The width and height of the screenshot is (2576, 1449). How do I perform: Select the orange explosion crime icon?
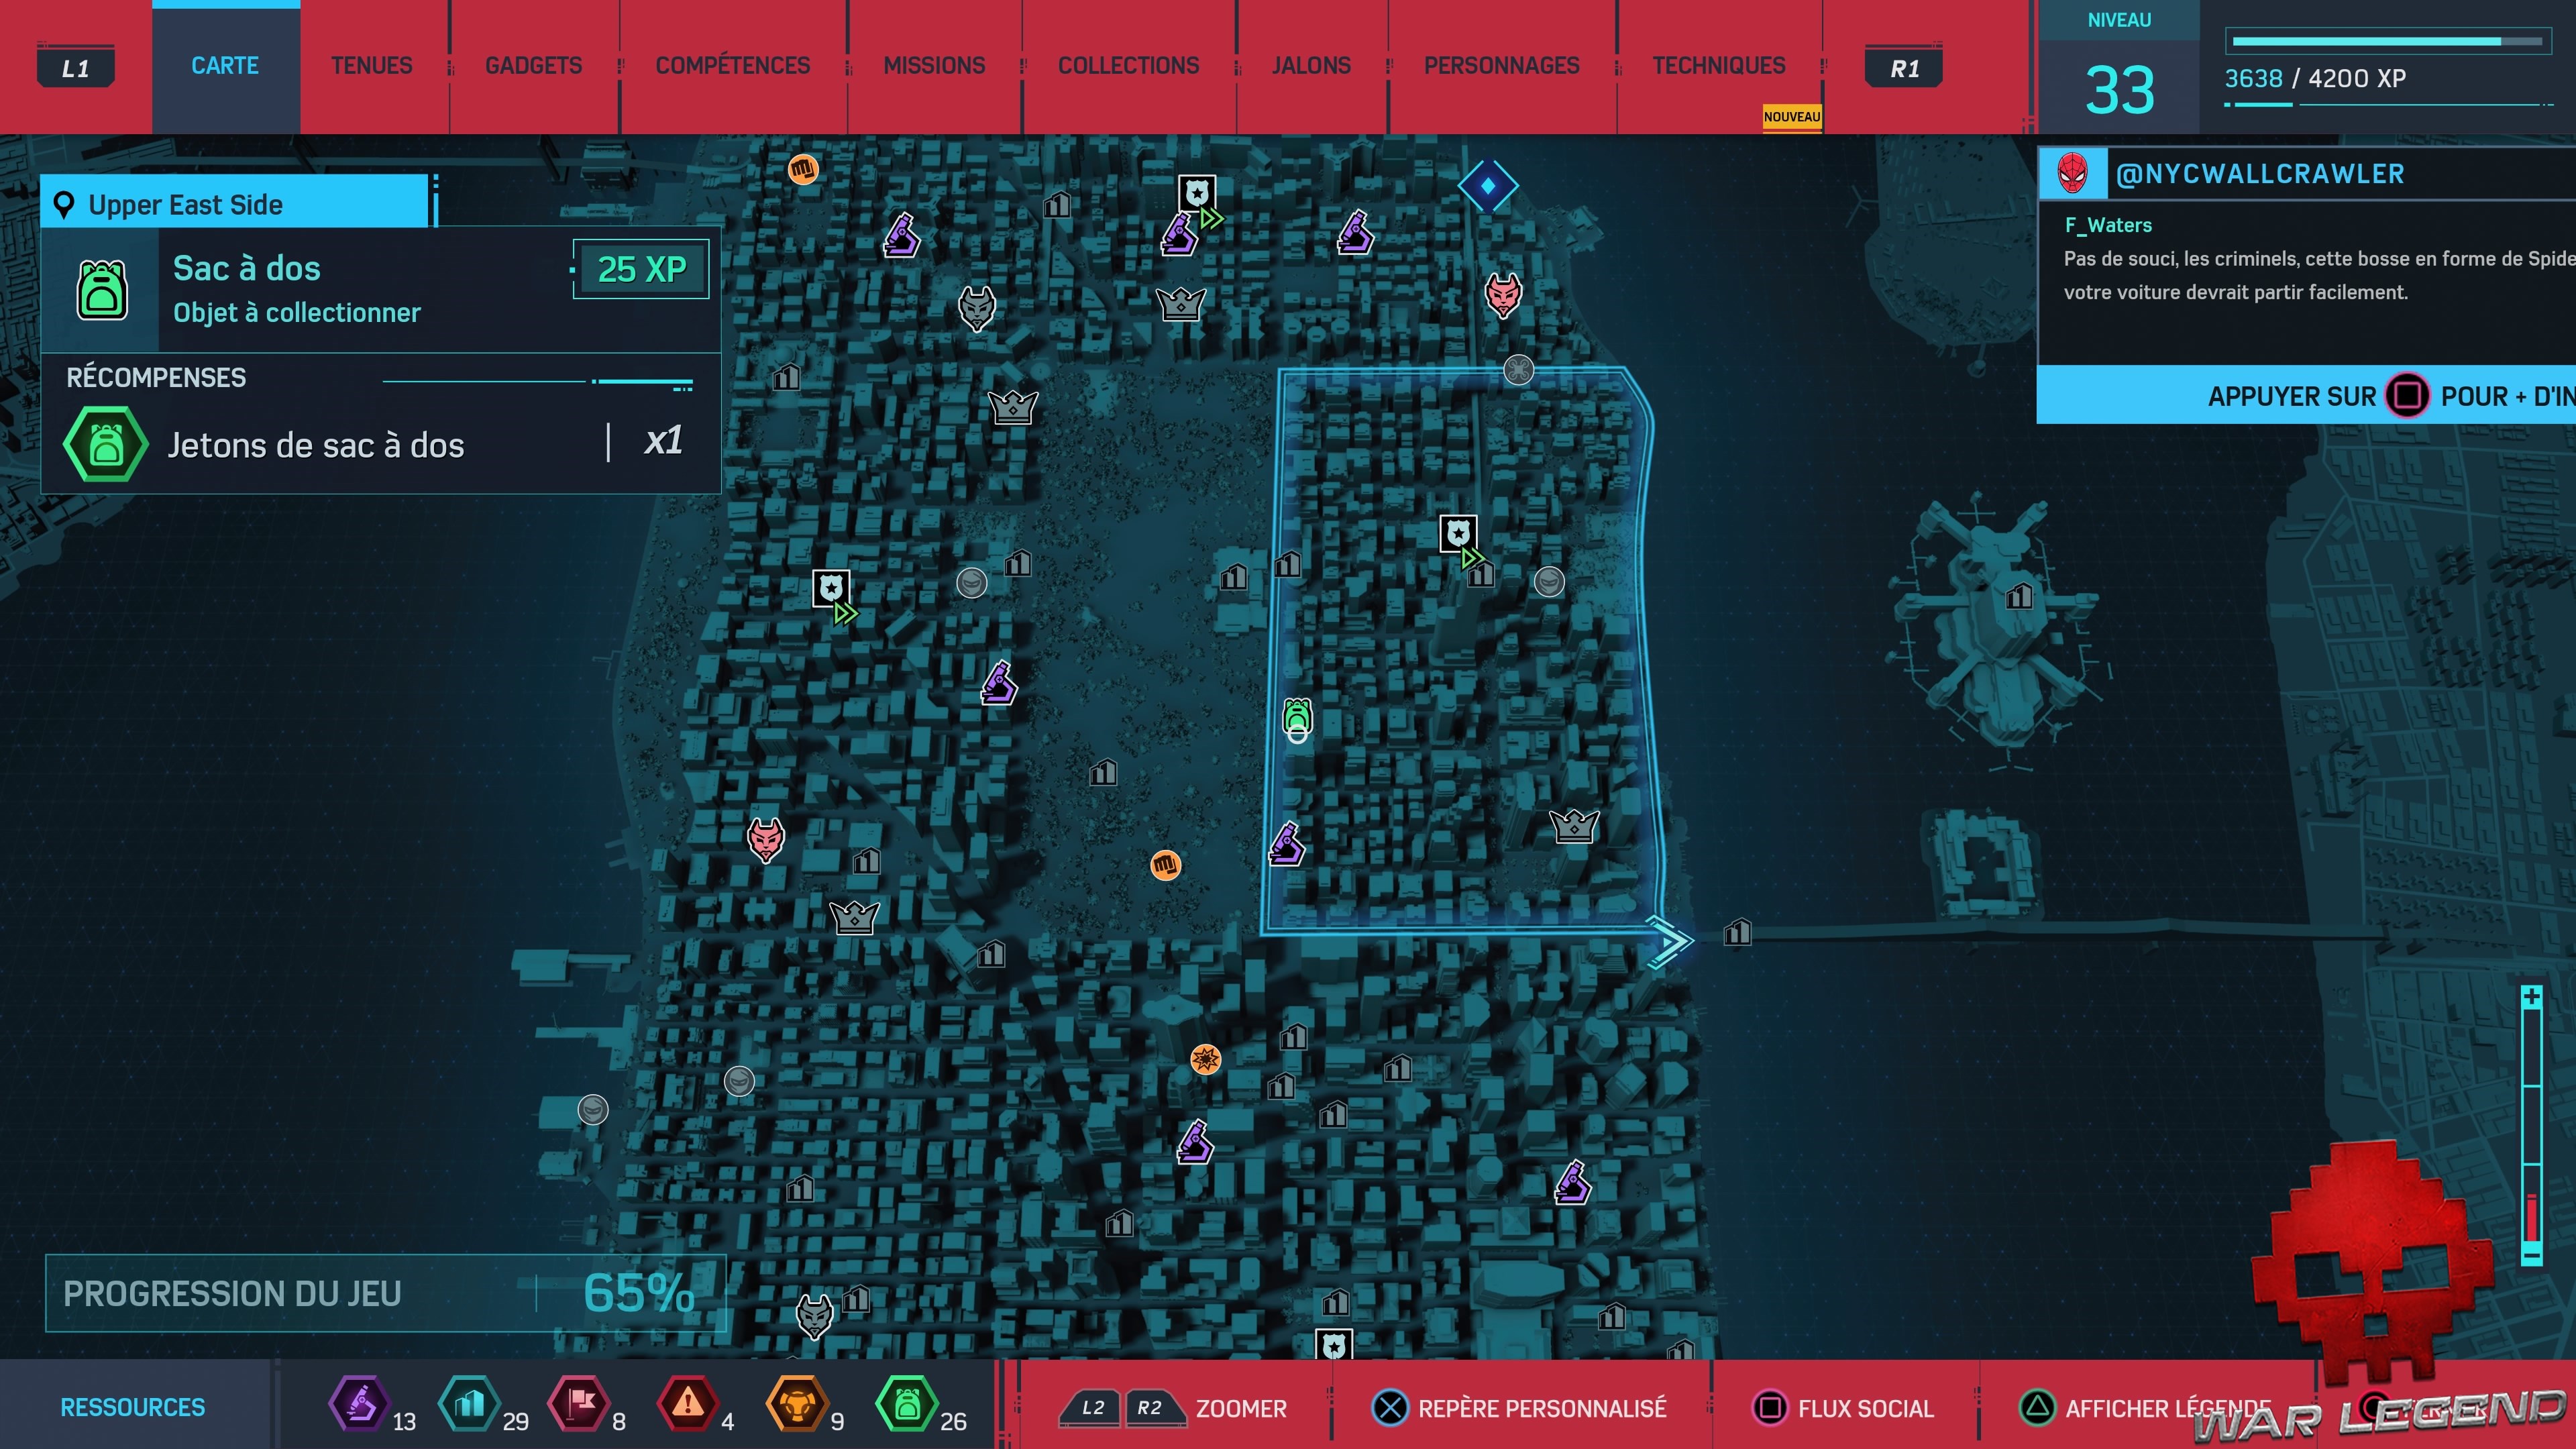pos(1206,1058)
